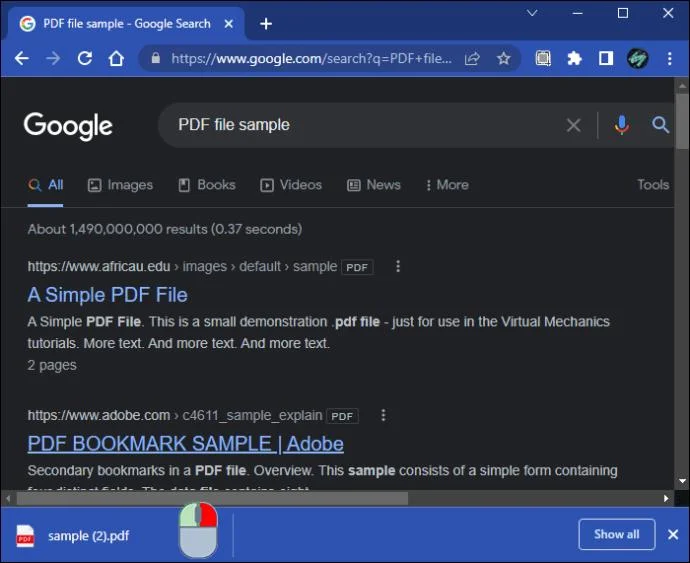Image resolution: width=690 pixels, height=563 pixels.
Task: Click the browser forward arrow
Action: [x=53, y=58]
